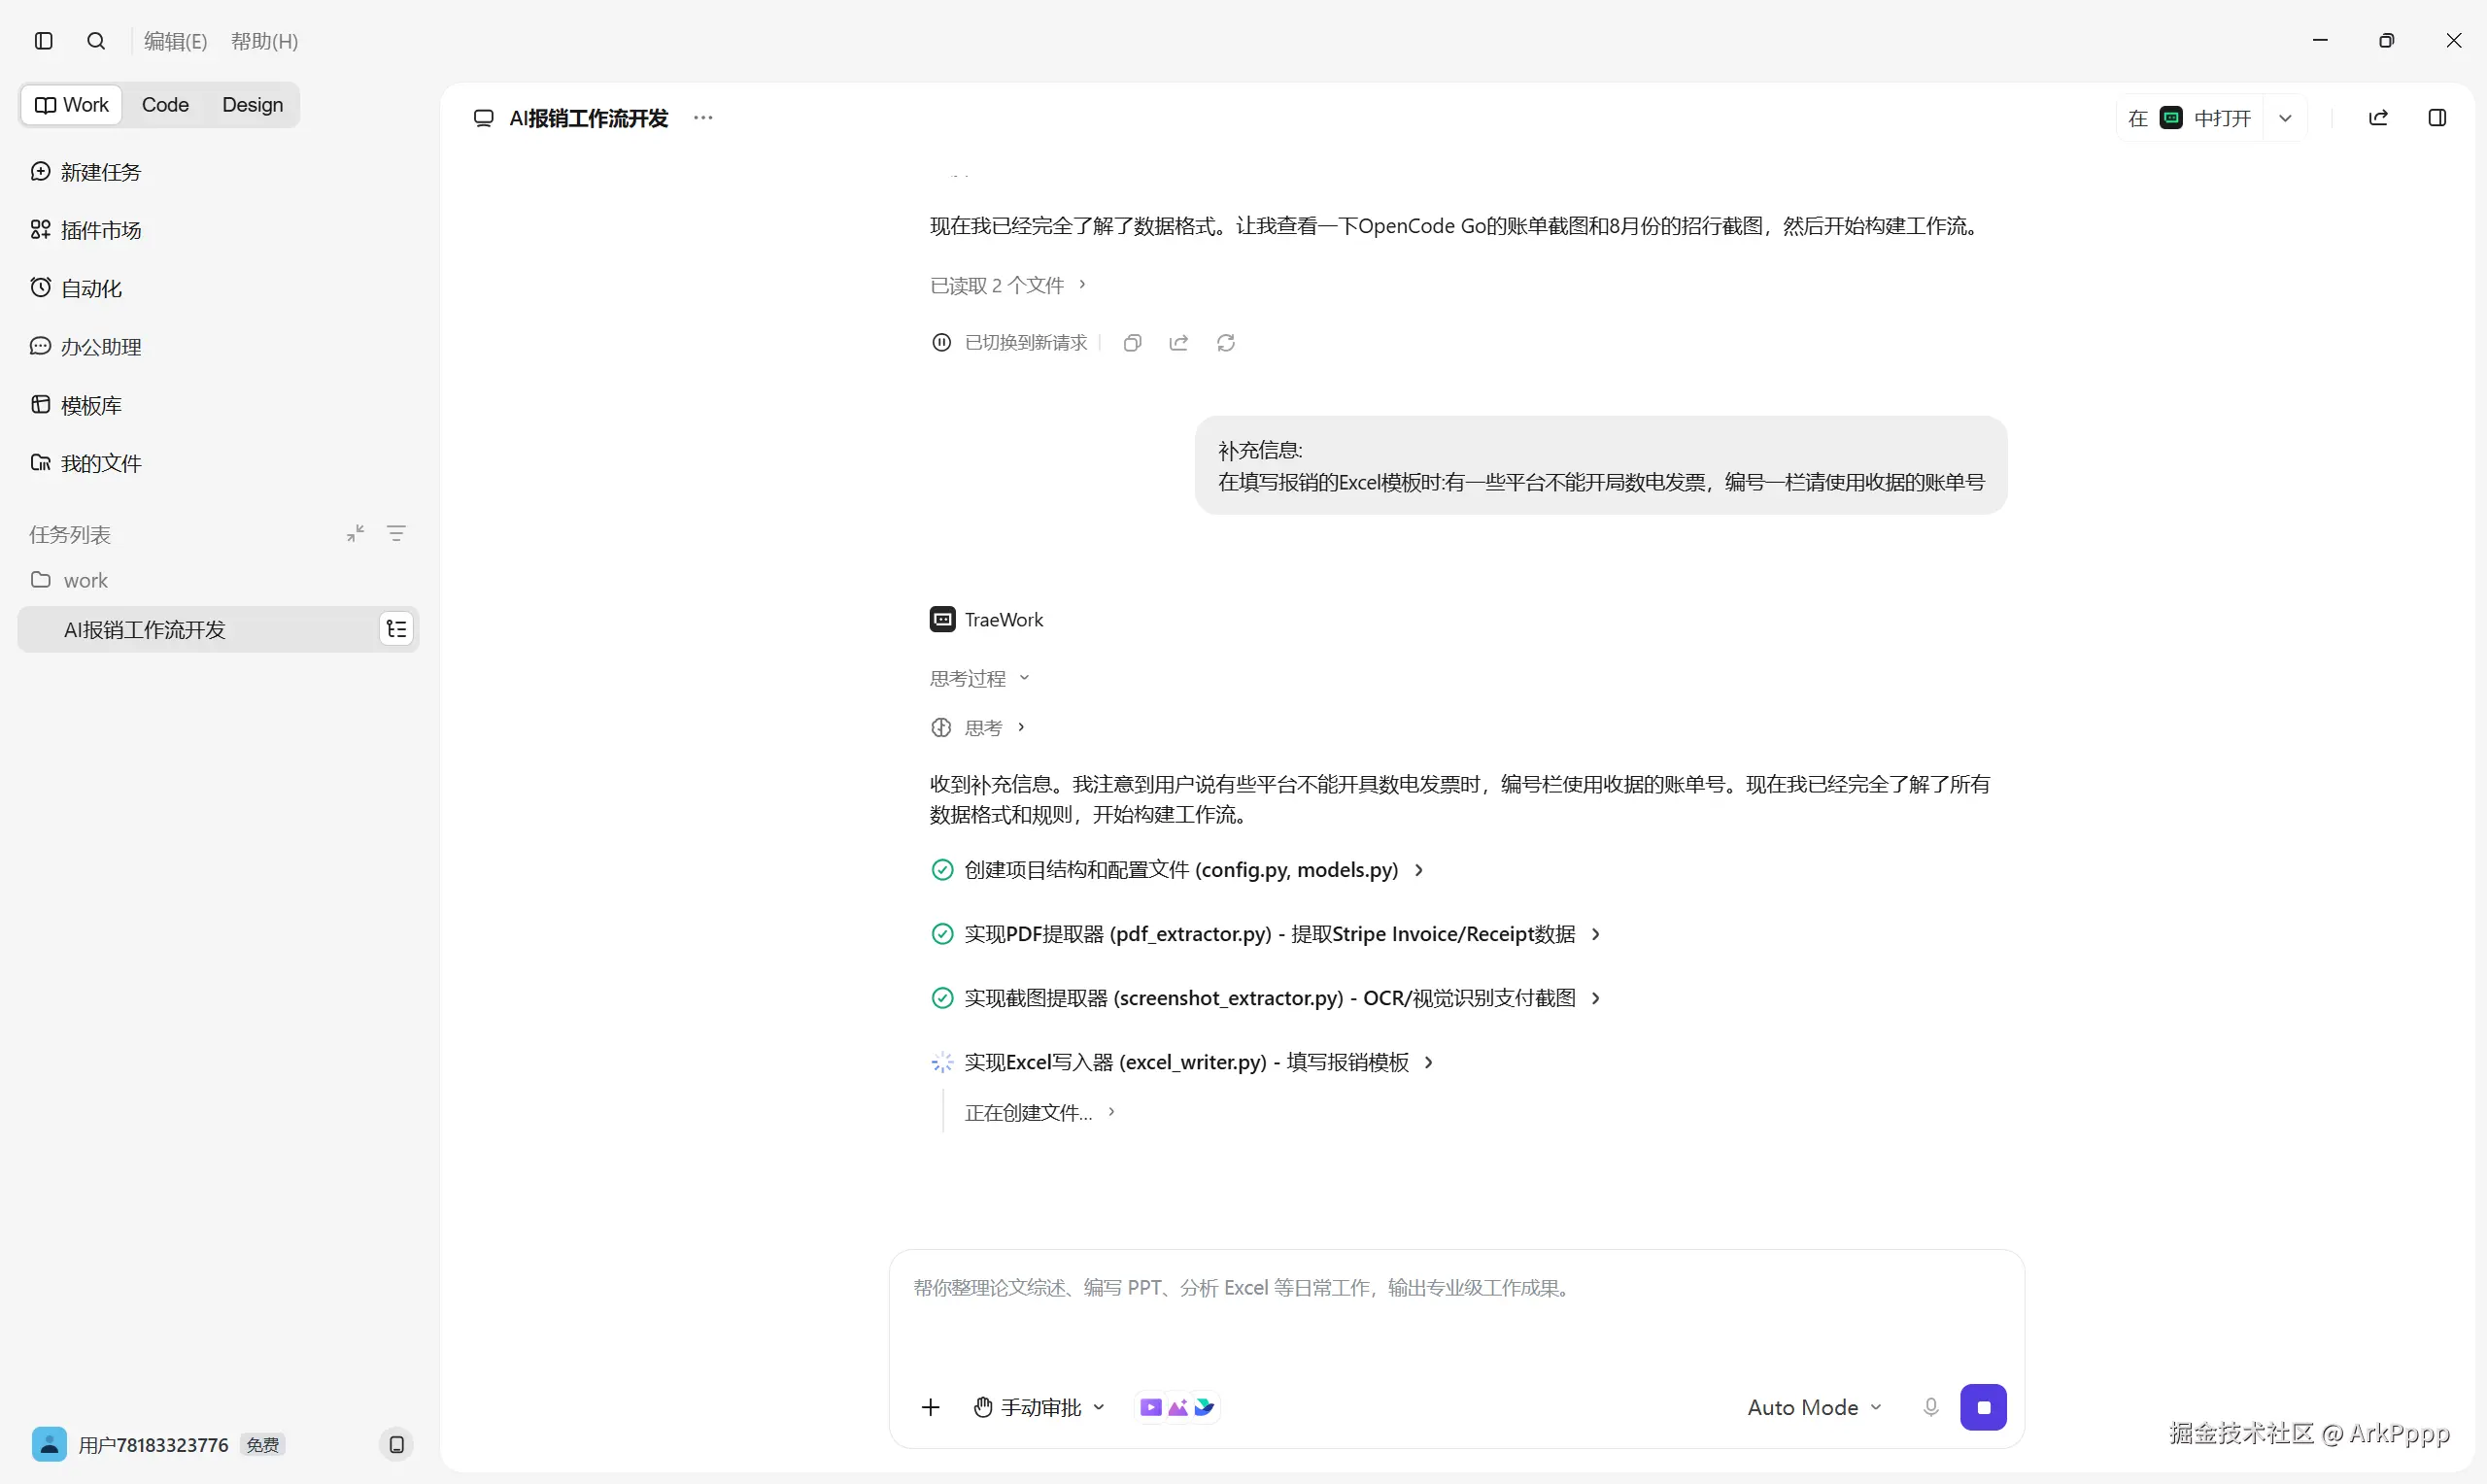Regenerate the response with refresh icon

pos(1226,343)
